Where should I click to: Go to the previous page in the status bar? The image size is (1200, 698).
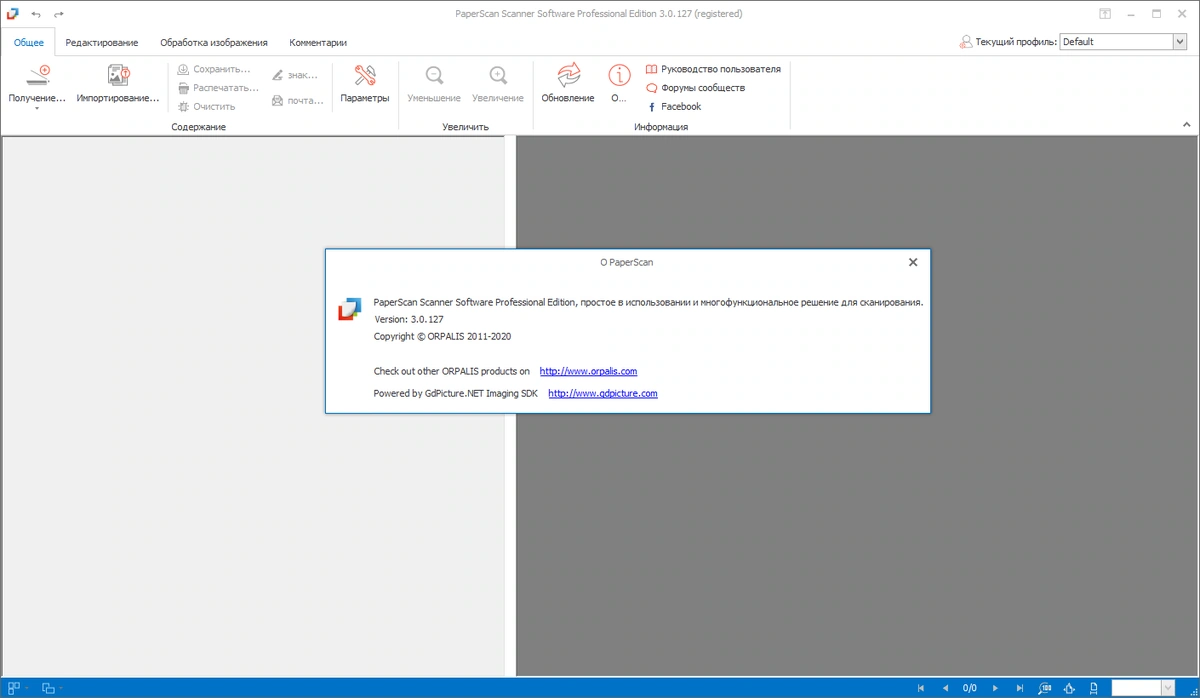click(x=945, y=688)
